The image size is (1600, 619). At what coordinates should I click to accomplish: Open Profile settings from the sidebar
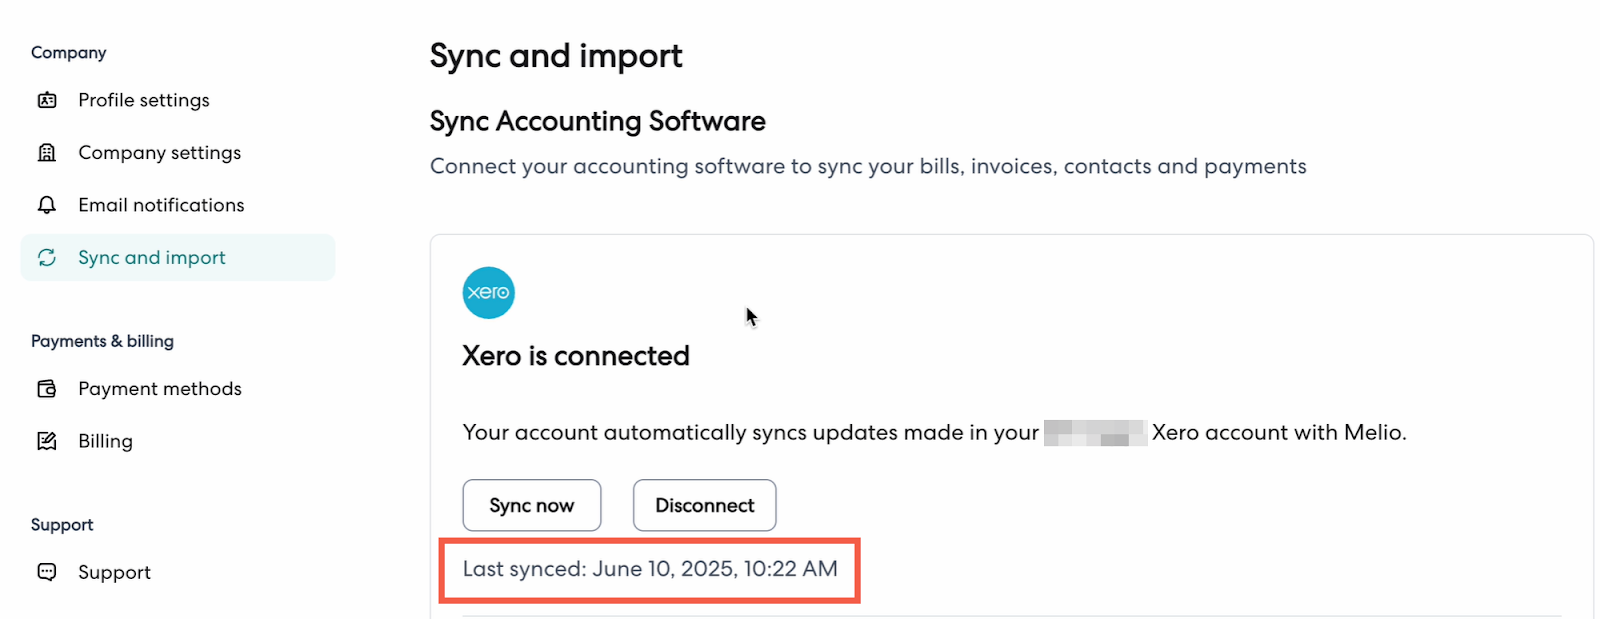coord(144,100)
